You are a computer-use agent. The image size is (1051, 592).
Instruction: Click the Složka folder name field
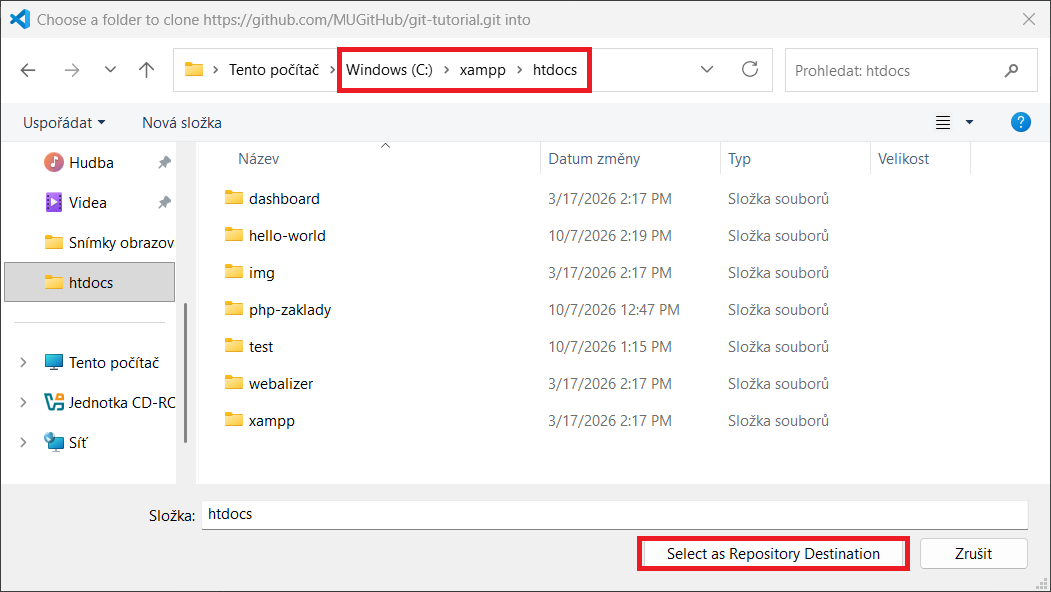click(615, 514)
